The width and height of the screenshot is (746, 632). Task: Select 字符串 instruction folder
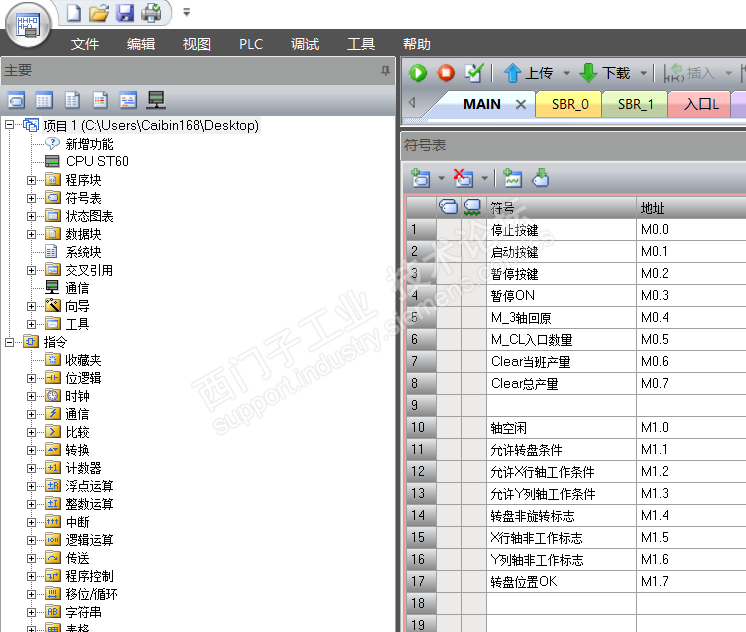click(83, 612)
